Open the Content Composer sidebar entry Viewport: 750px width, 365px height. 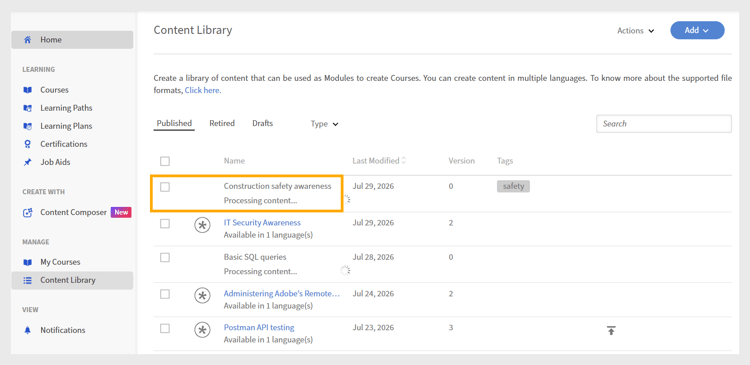pos(73,212)
